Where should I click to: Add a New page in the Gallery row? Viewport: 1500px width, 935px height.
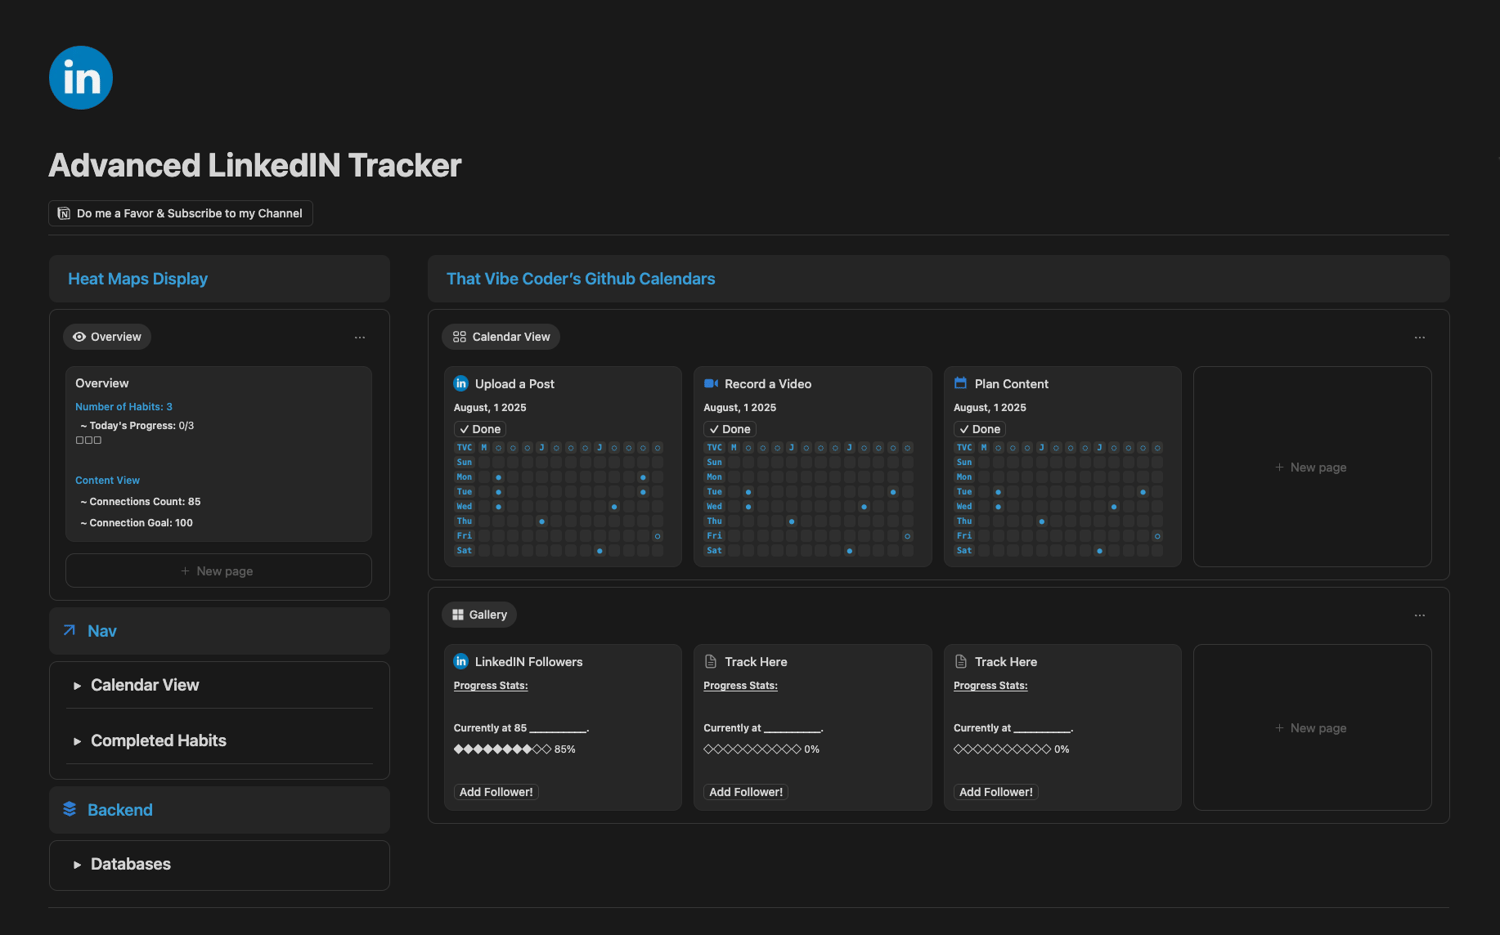click(x=1312, y=728)
